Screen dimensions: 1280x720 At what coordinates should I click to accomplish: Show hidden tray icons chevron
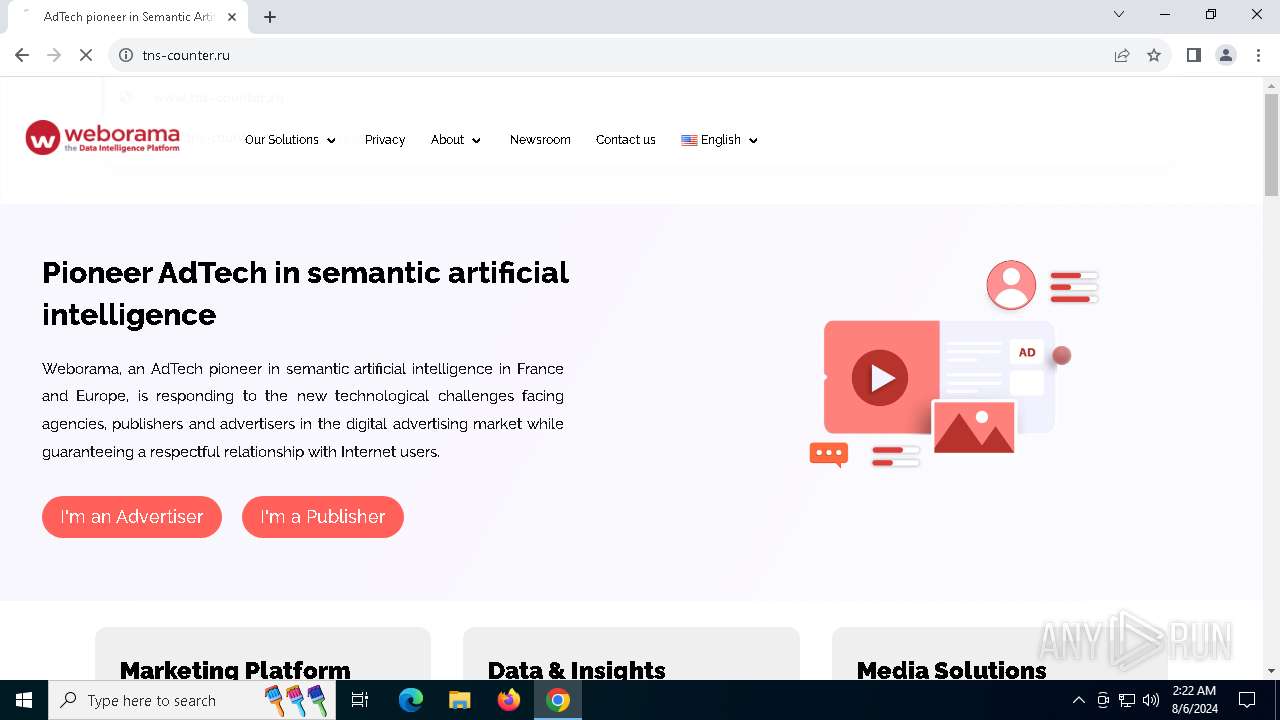tap(1078, 700)
